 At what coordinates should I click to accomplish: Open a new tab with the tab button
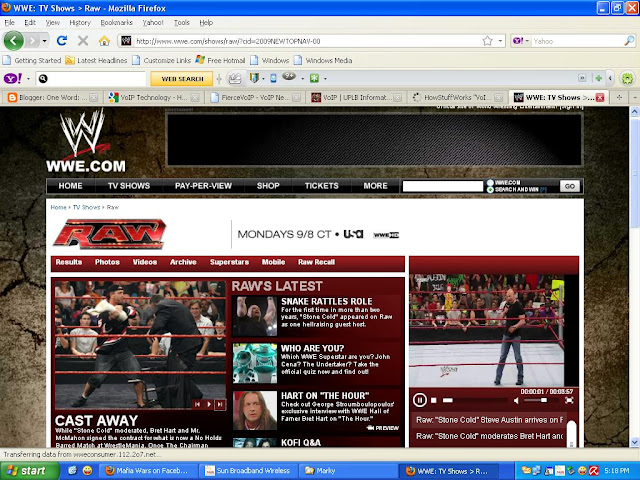pyautogui.click(x=619, y=97)
